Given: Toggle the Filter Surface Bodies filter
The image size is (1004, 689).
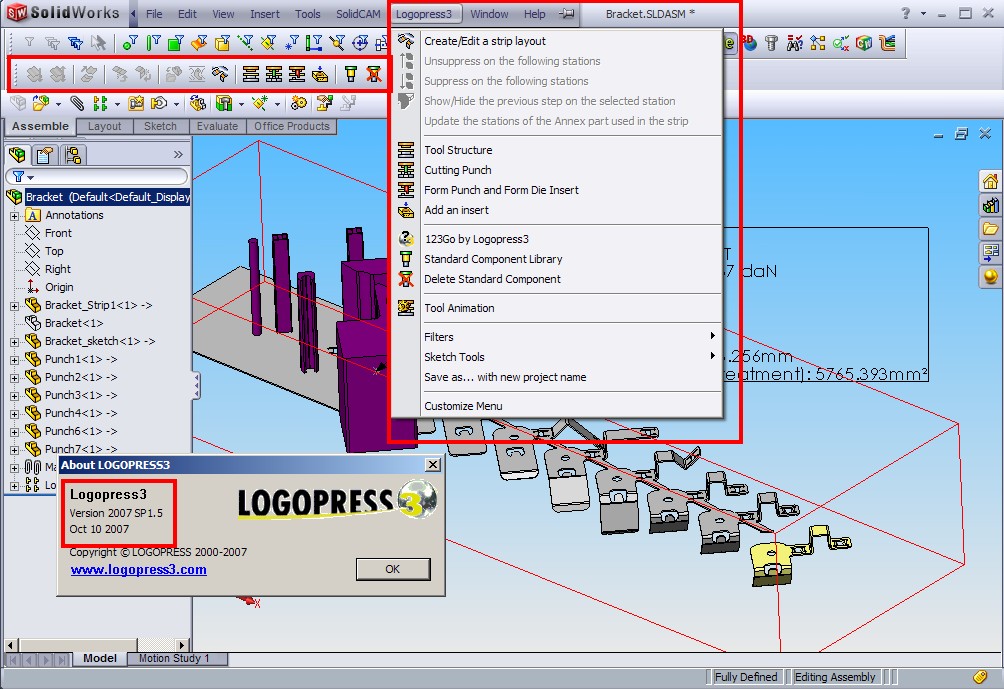Looking at the screenshot, I should [199, 43].
